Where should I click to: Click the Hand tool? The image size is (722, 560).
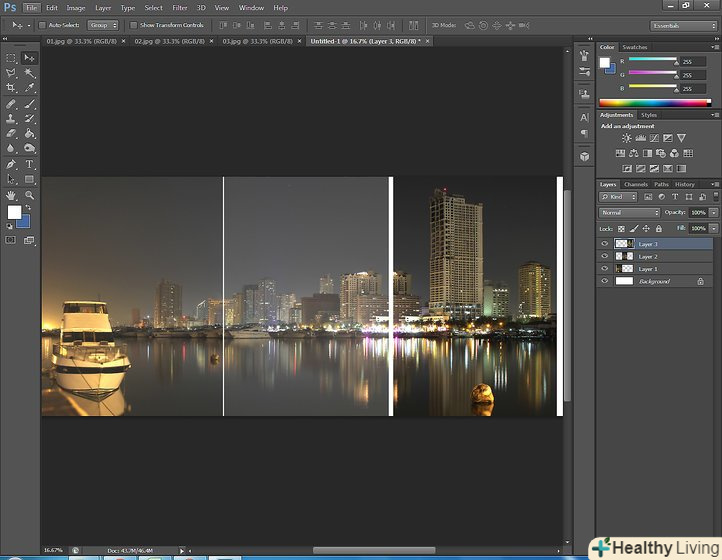(x=12, y=195)
